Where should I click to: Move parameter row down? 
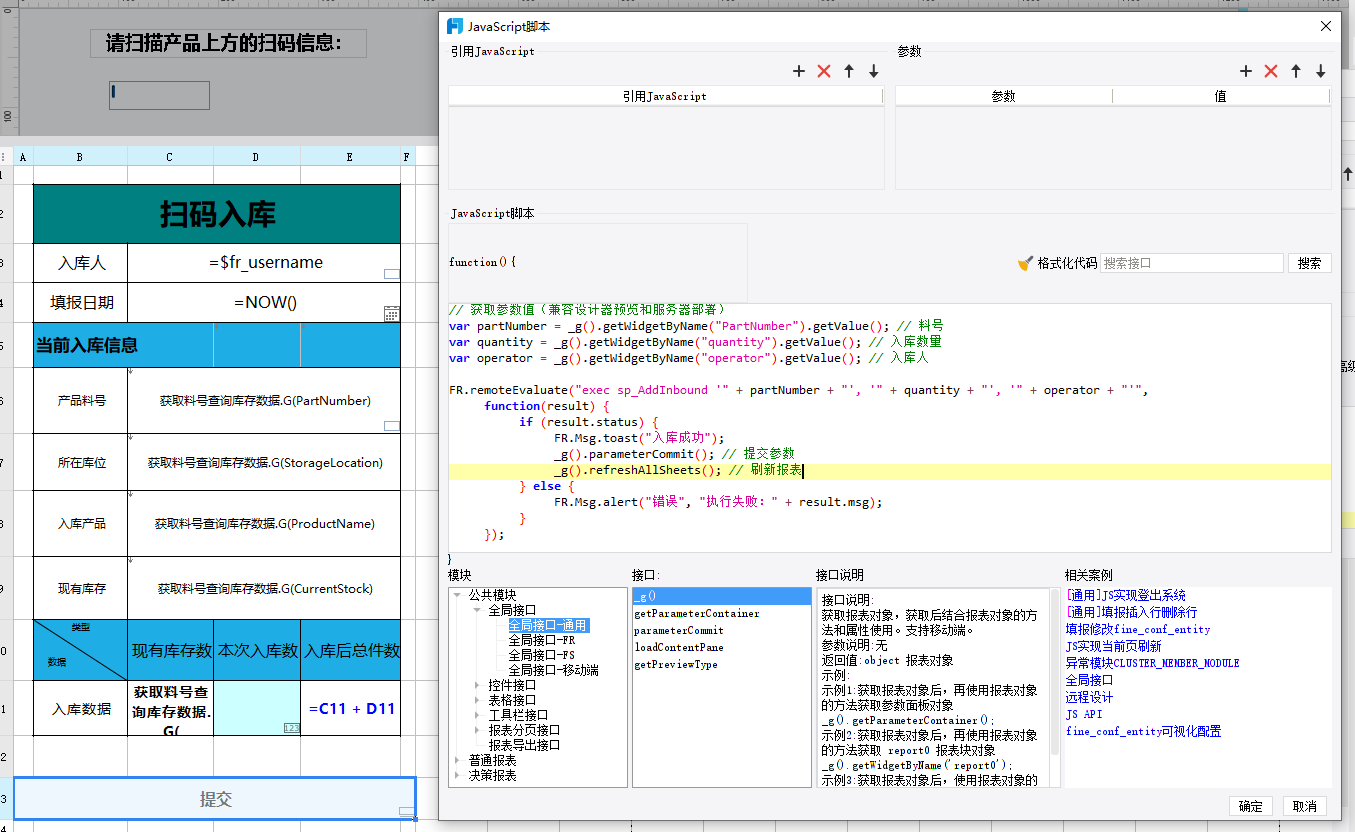[1320, 71]
